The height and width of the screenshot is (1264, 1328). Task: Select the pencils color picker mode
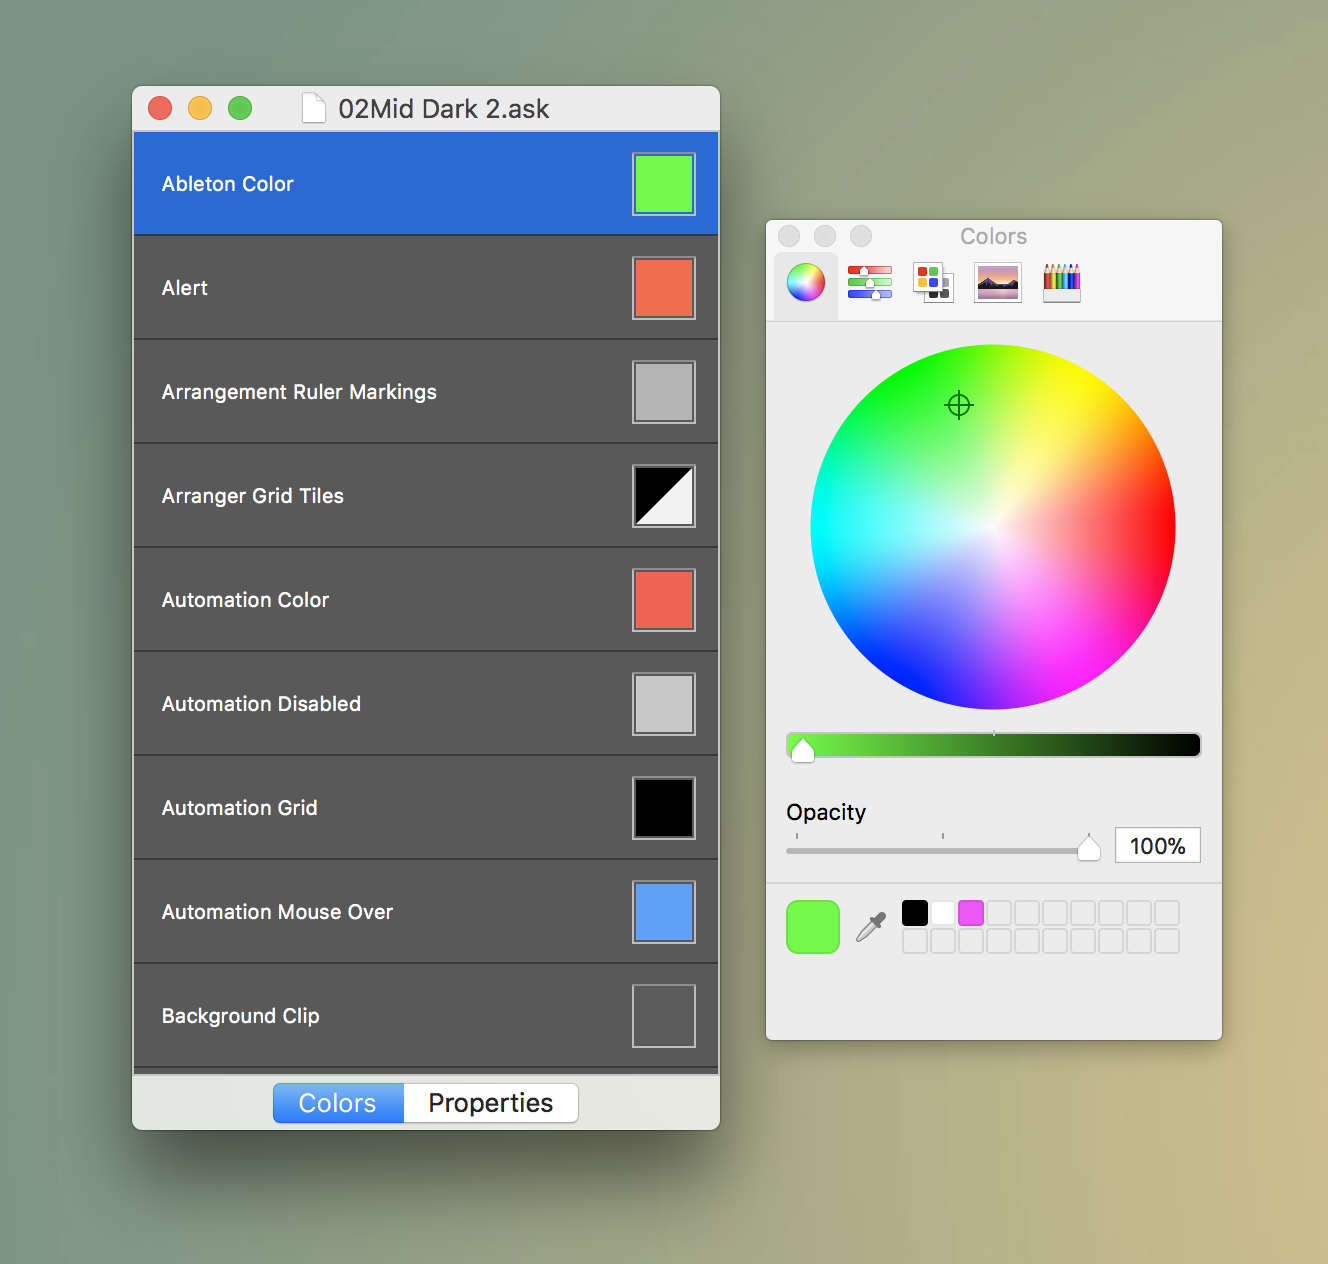[x=1062, y=283]
